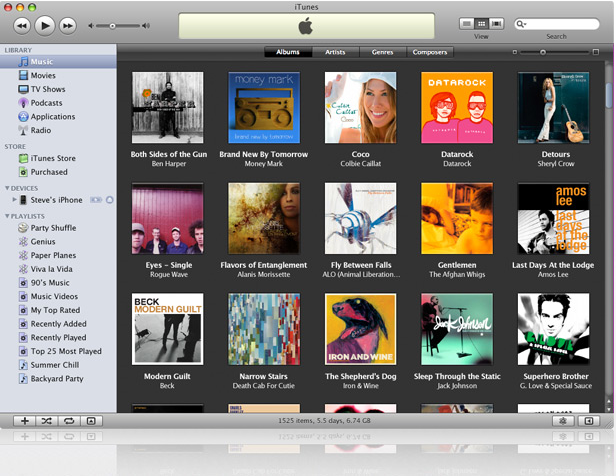
Task: Open My Top Rated playlist
Action: [58, 310]
